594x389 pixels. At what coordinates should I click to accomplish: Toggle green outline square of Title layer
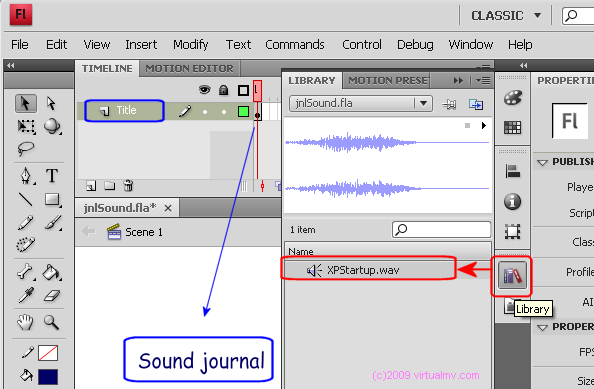tap(243, 111)
